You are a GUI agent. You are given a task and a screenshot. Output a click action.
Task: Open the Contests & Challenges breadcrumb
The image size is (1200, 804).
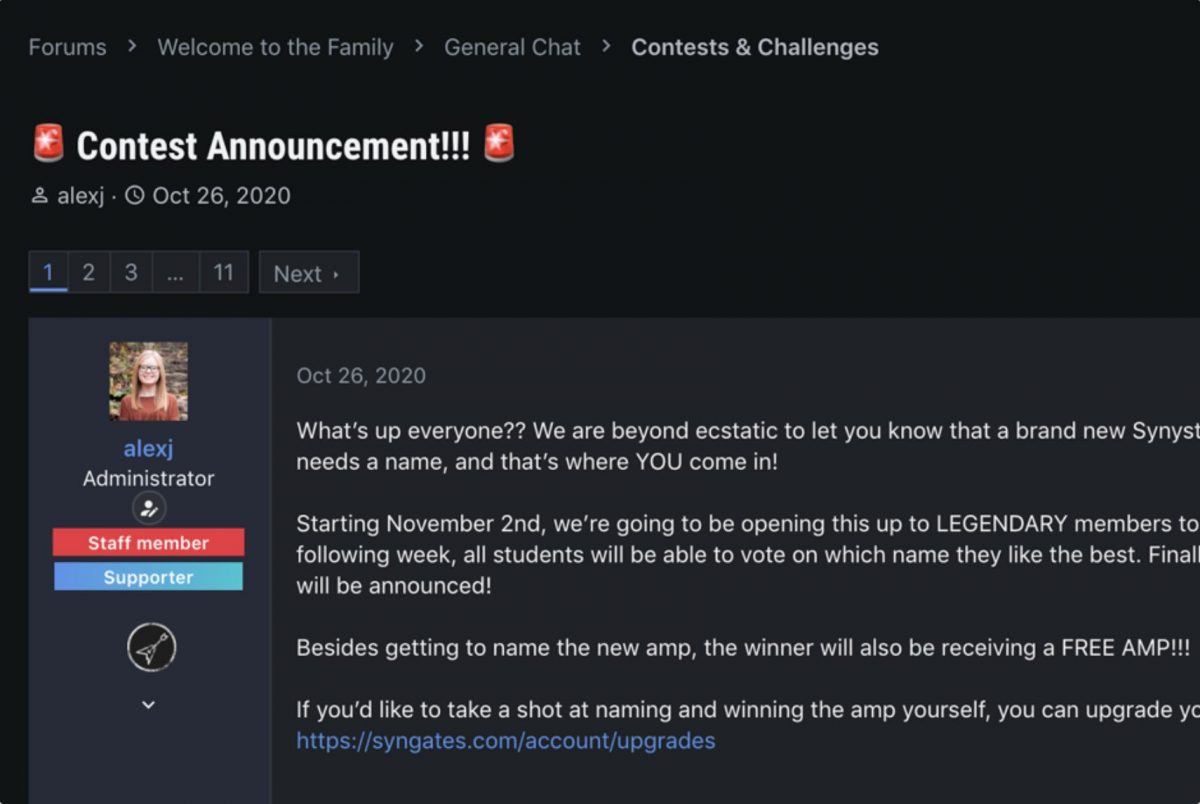point(755,47)
